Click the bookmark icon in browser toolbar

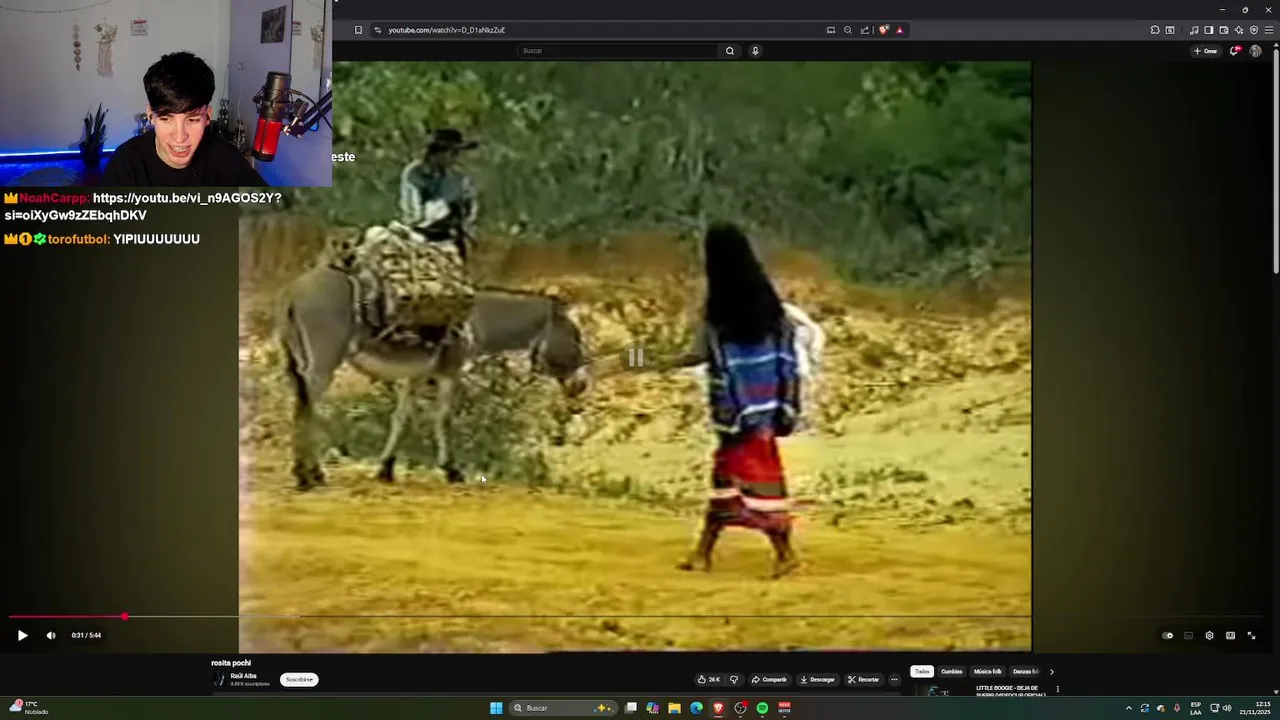point(358,30)
